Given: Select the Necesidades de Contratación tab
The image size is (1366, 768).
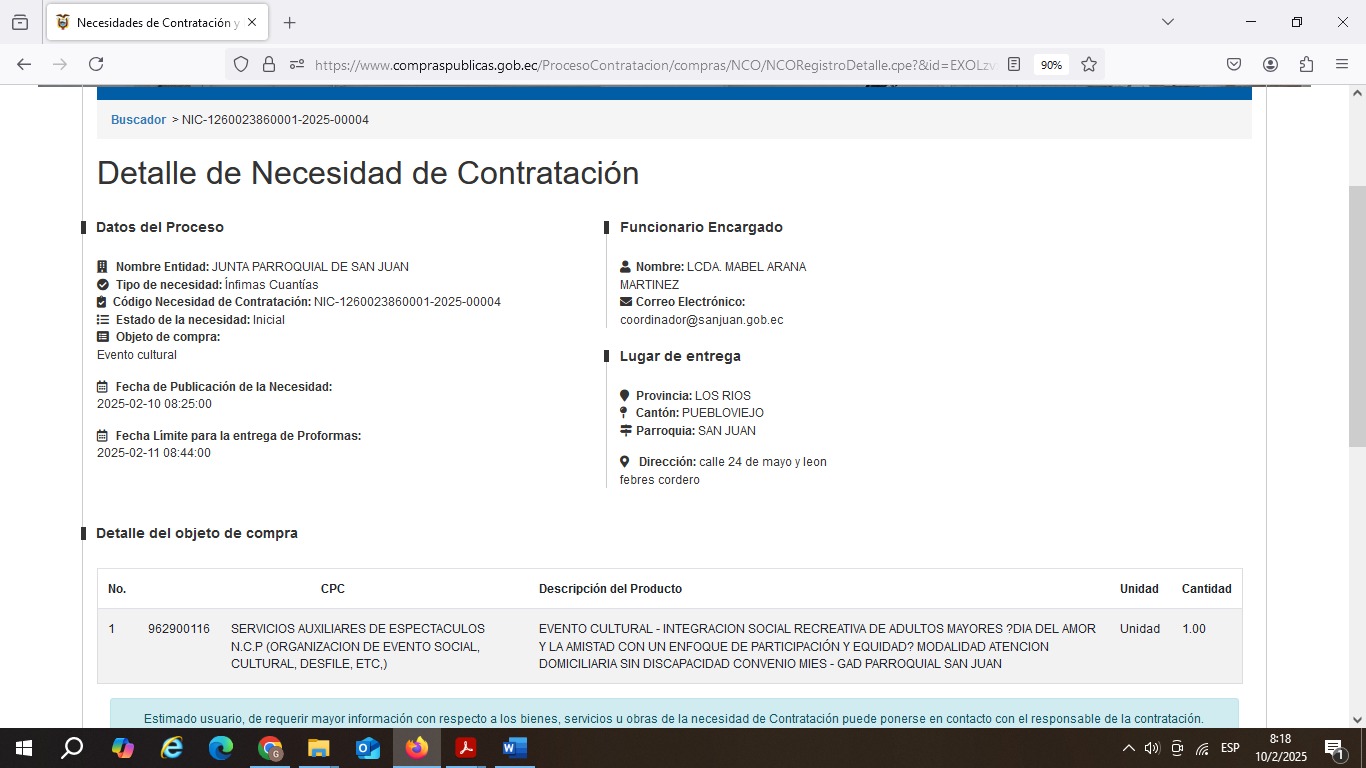Looking at the screenshot, I should 150,22.
